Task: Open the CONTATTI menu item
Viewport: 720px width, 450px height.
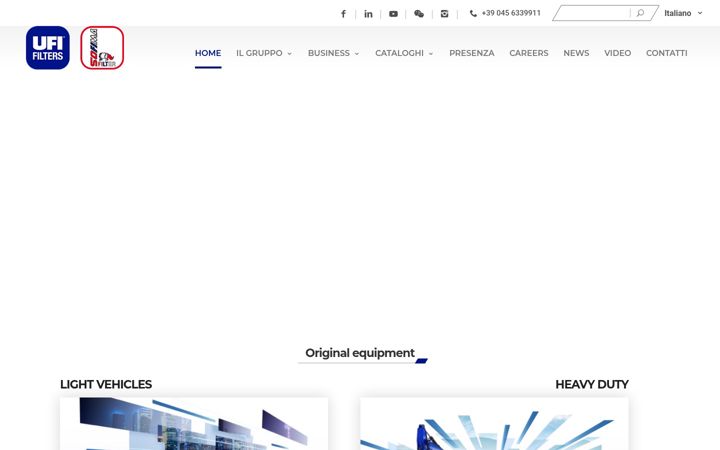Action: click(x=666, y=53)
